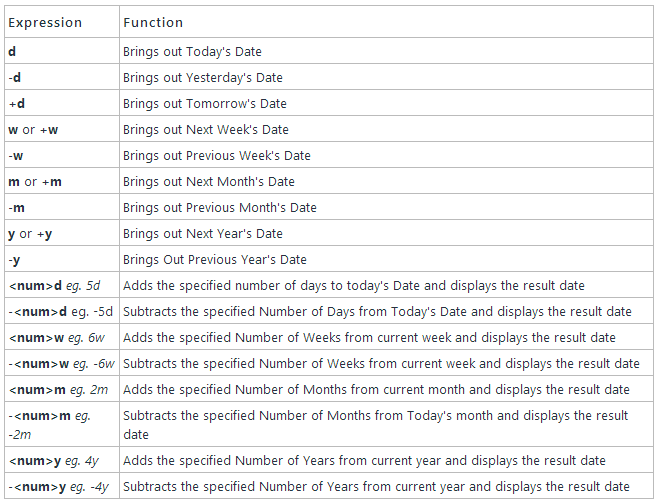Click 'Brings out Today's Date' cell
The width and height of the screenshot is (661, 503).
(x=386, y=51)
